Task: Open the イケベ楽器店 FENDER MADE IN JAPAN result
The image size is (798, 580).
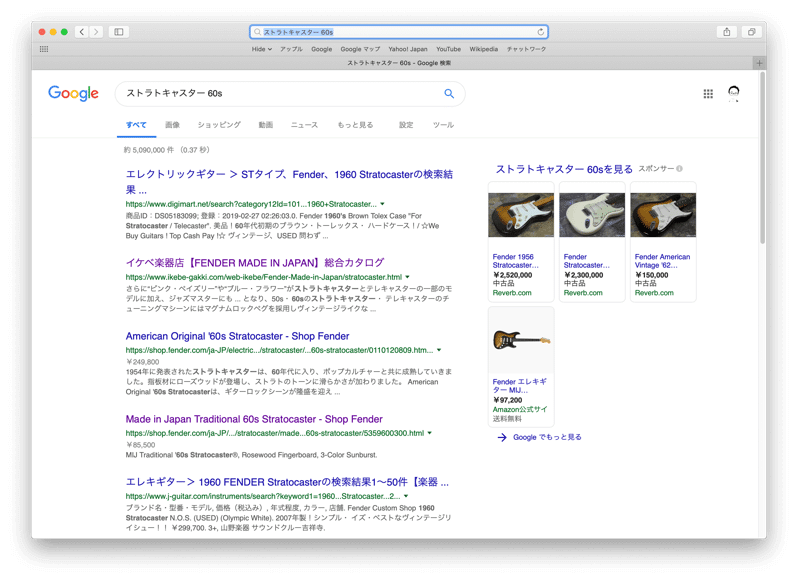Action: tap(255, 263)
